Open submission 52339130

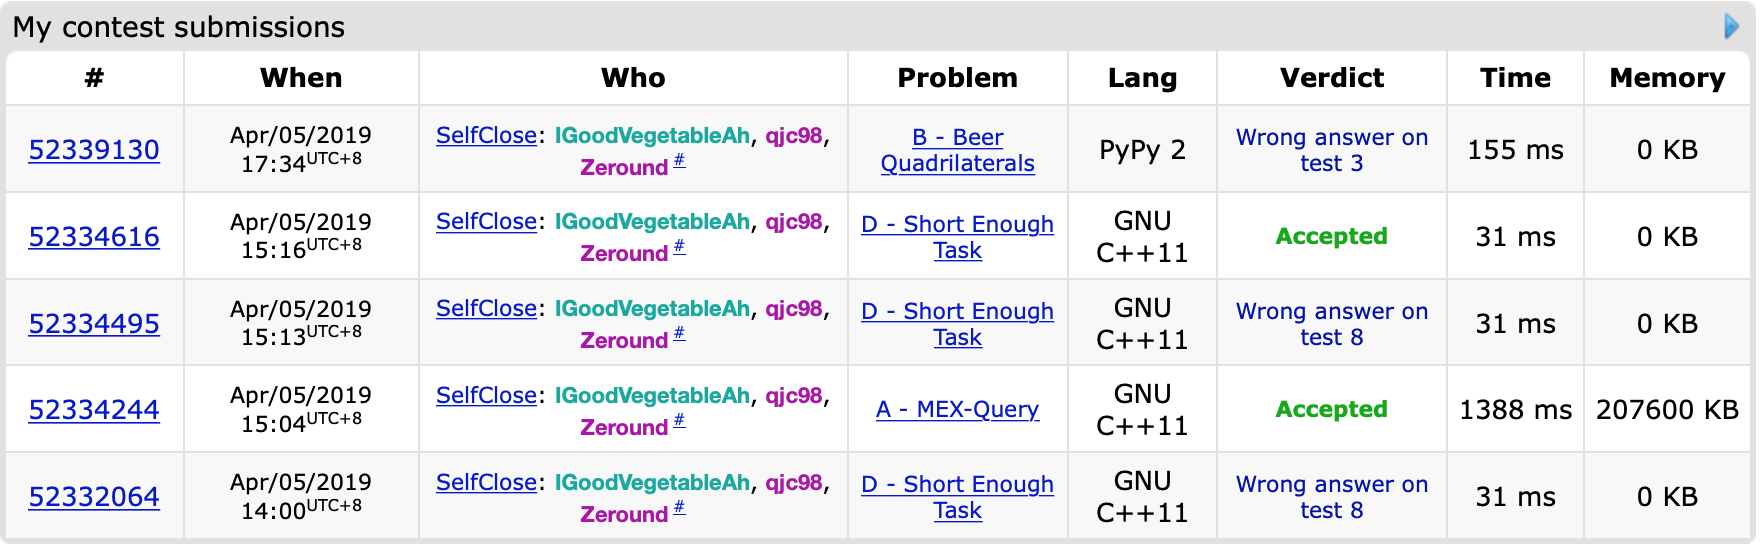(94, 150)
